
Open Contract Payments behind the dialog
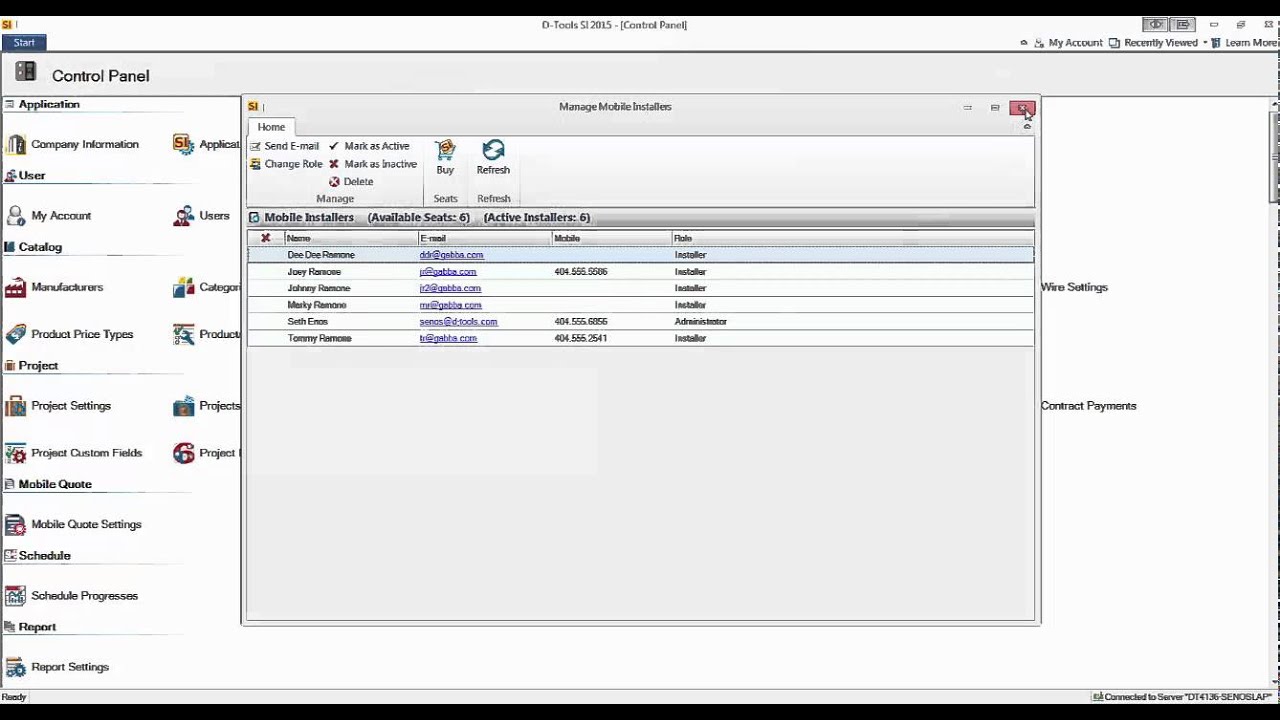point(1088,406)
